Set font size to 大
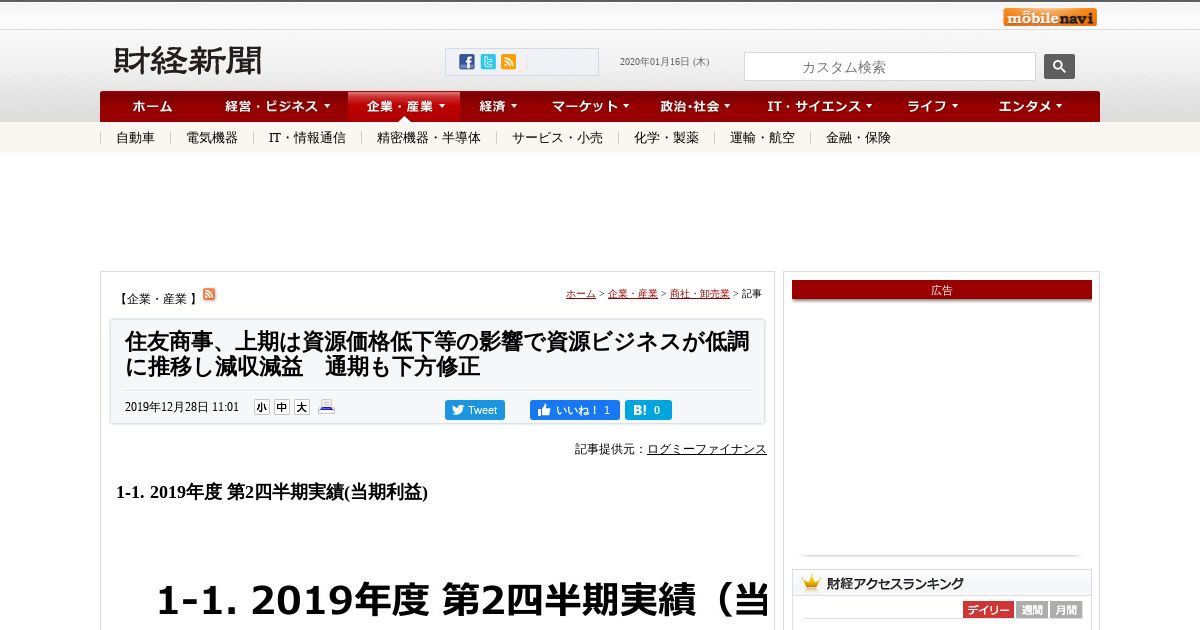This screenshot has height=630, width=1200. tap(302, 407)
